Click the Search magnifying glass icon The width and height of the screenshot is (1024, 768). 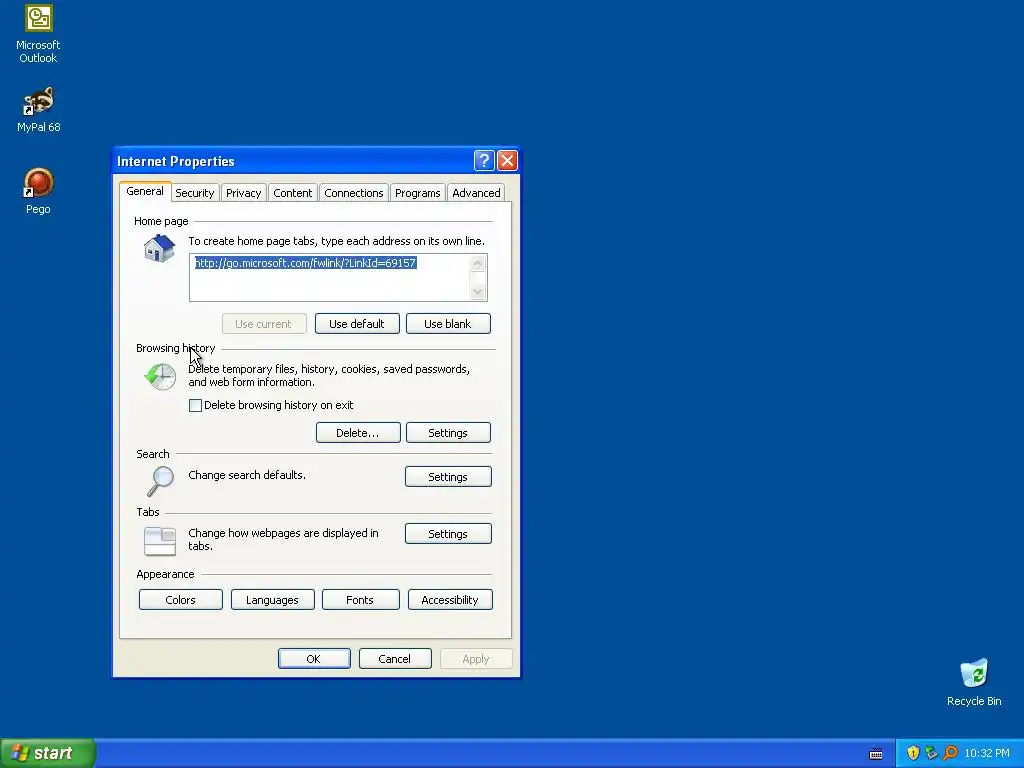point(160,481)
